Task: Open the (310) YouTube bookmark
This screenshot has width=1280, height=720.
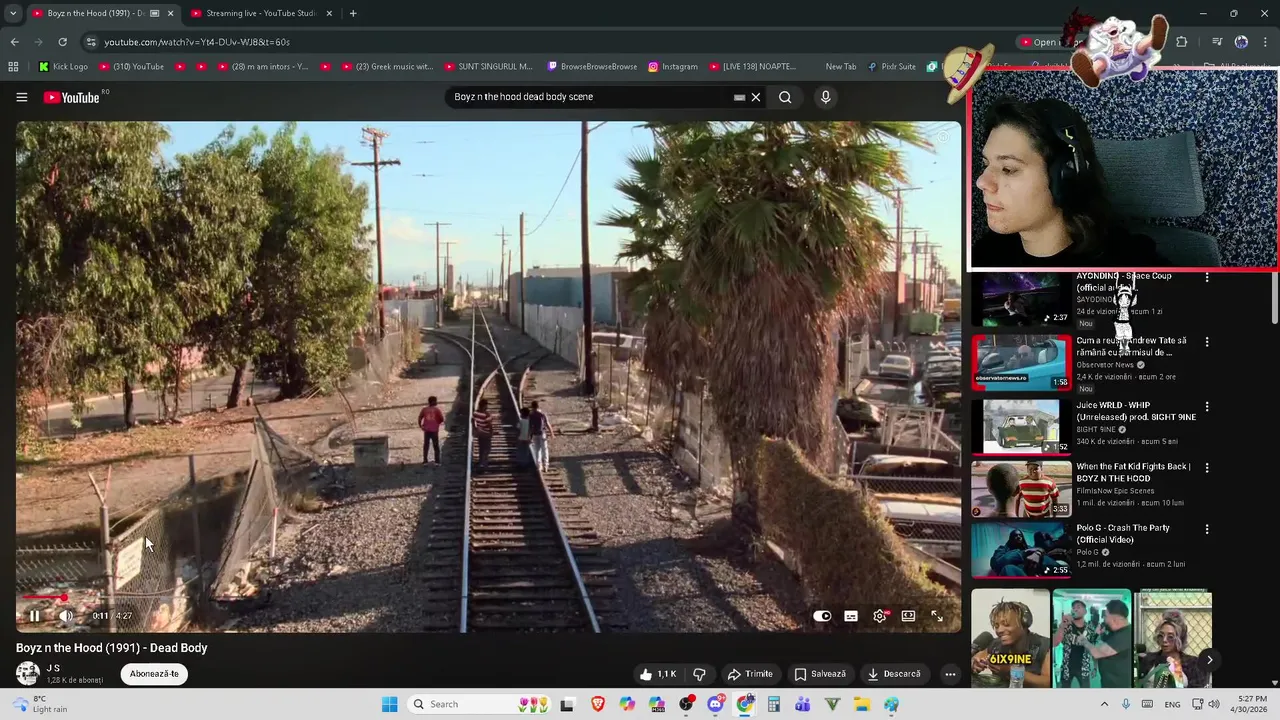Action: [x=130, y=67]
